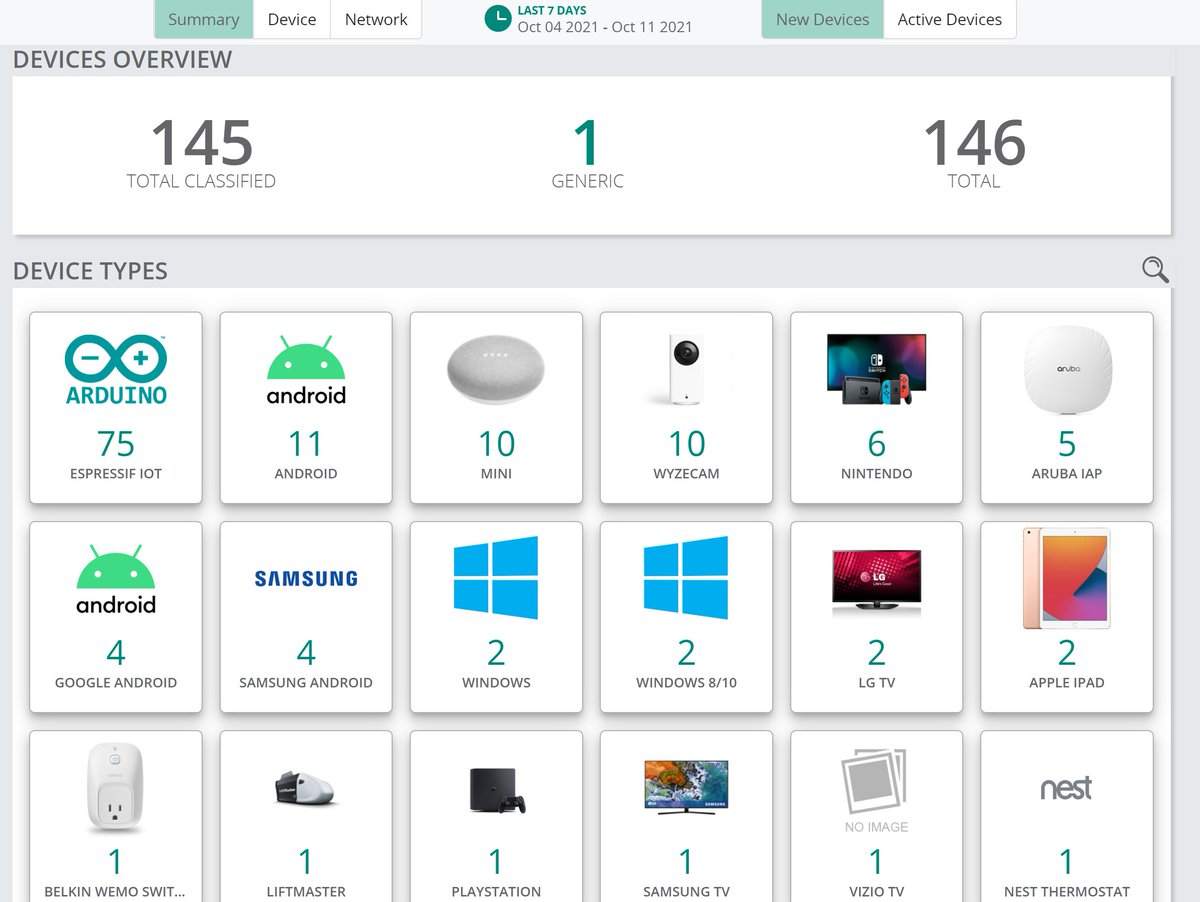Click the Espressif IoT count of 75
This screenshot has width=1200, height=902.
pos(116,443)
